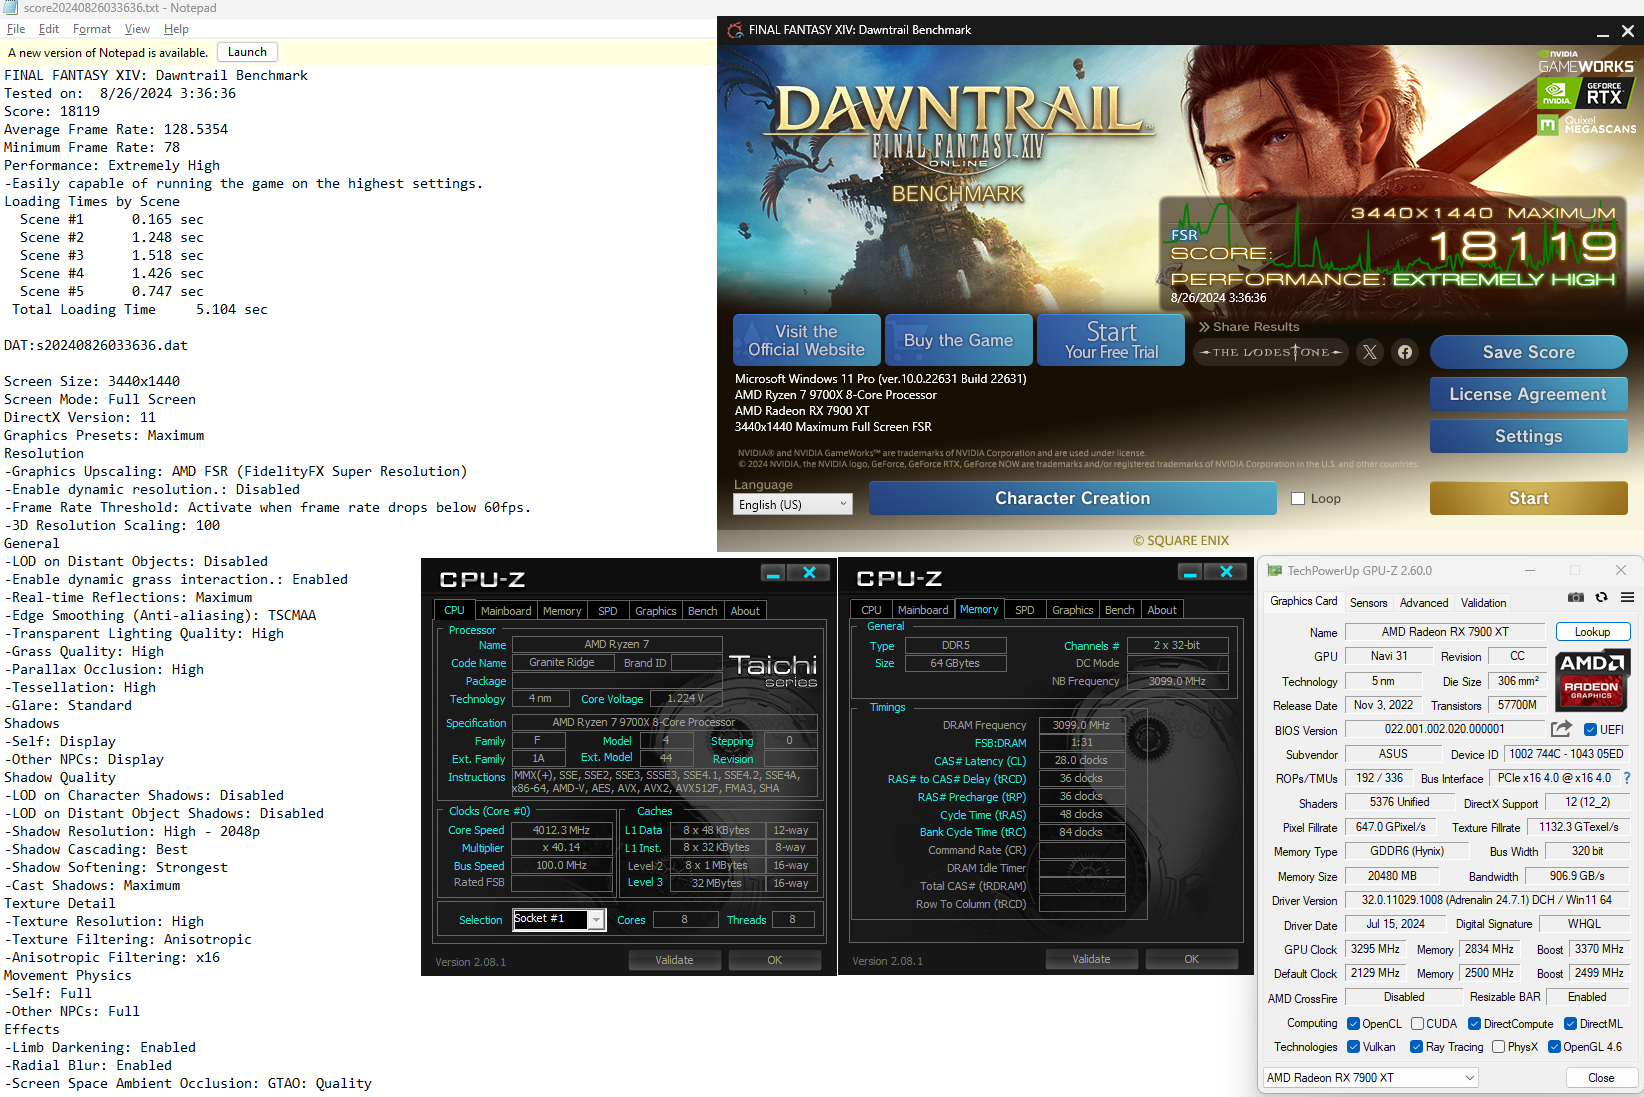1644x1097 pixels.
Task: Click the AMD Radeon Graphics logo
Action: 1592,679
